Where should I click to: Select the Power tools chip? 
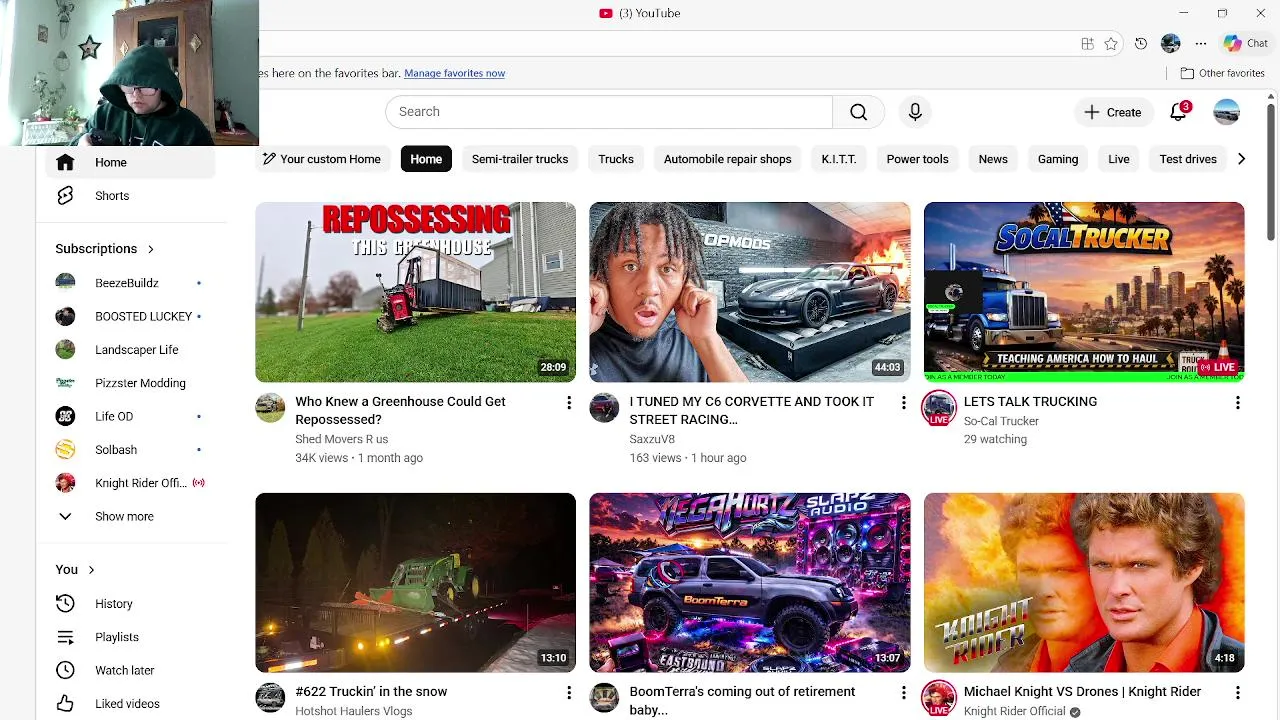(x=917, y=159)
